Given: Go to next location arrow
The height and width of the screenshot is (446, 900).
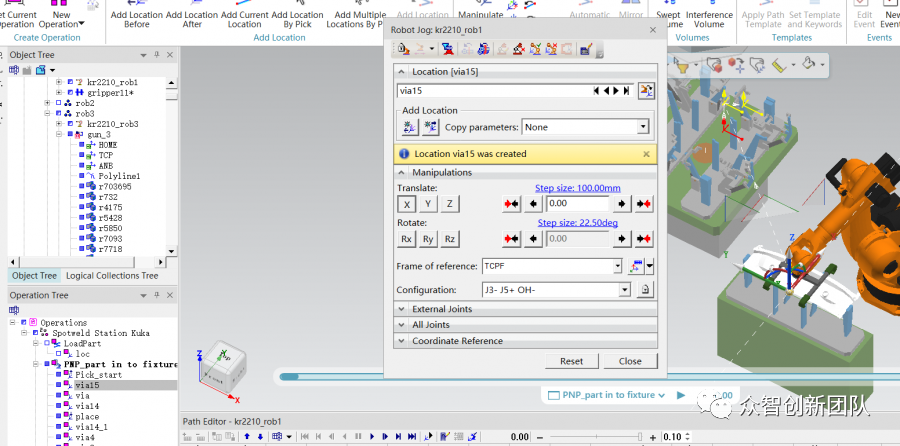Looking at the screenshot, I should tap(616, 91).
